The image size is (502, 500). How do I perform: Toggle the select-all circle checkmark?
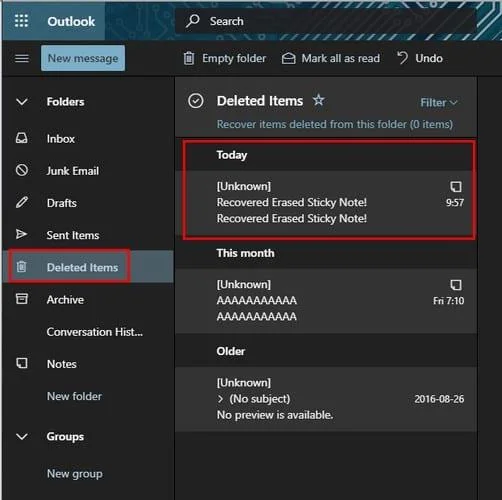pos(196,101)
